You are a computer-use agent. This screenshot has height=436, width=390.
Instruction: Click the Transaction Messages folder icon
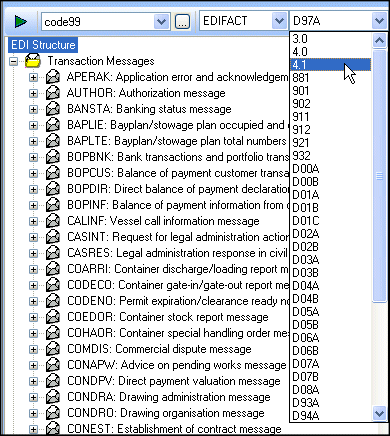pyautogui.click(x=33, y=61)
